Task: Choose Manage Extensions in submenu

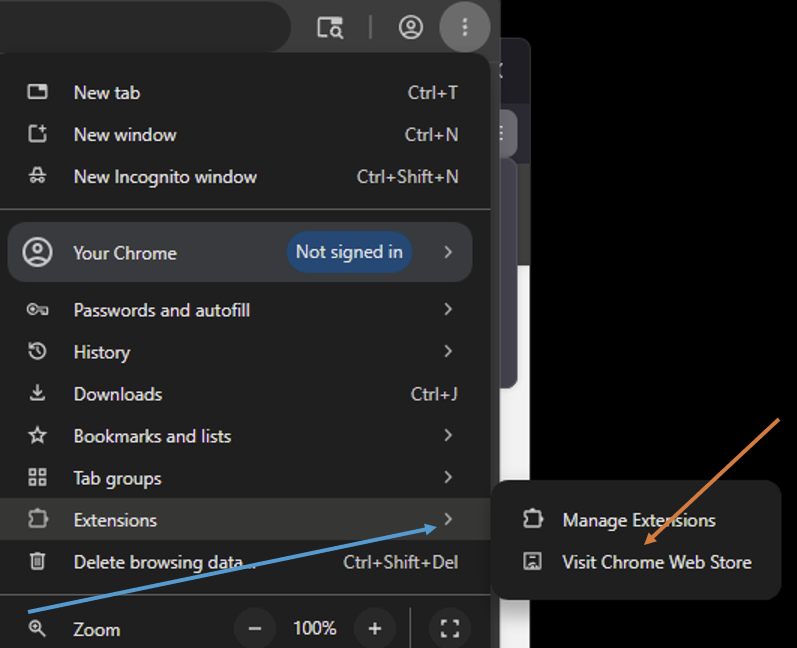Action: click(x=636, y=519)
